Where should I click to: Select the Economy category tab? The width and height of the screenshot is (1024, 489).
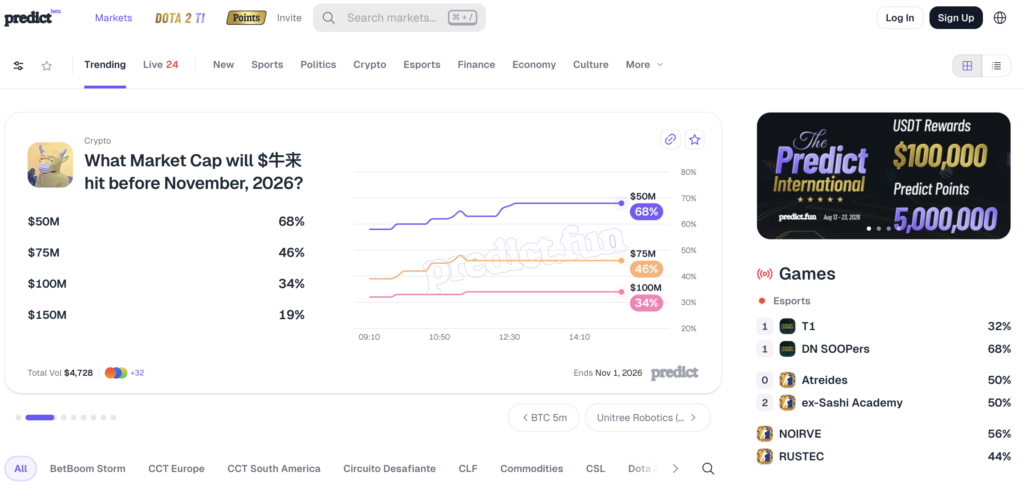(534, 65)
